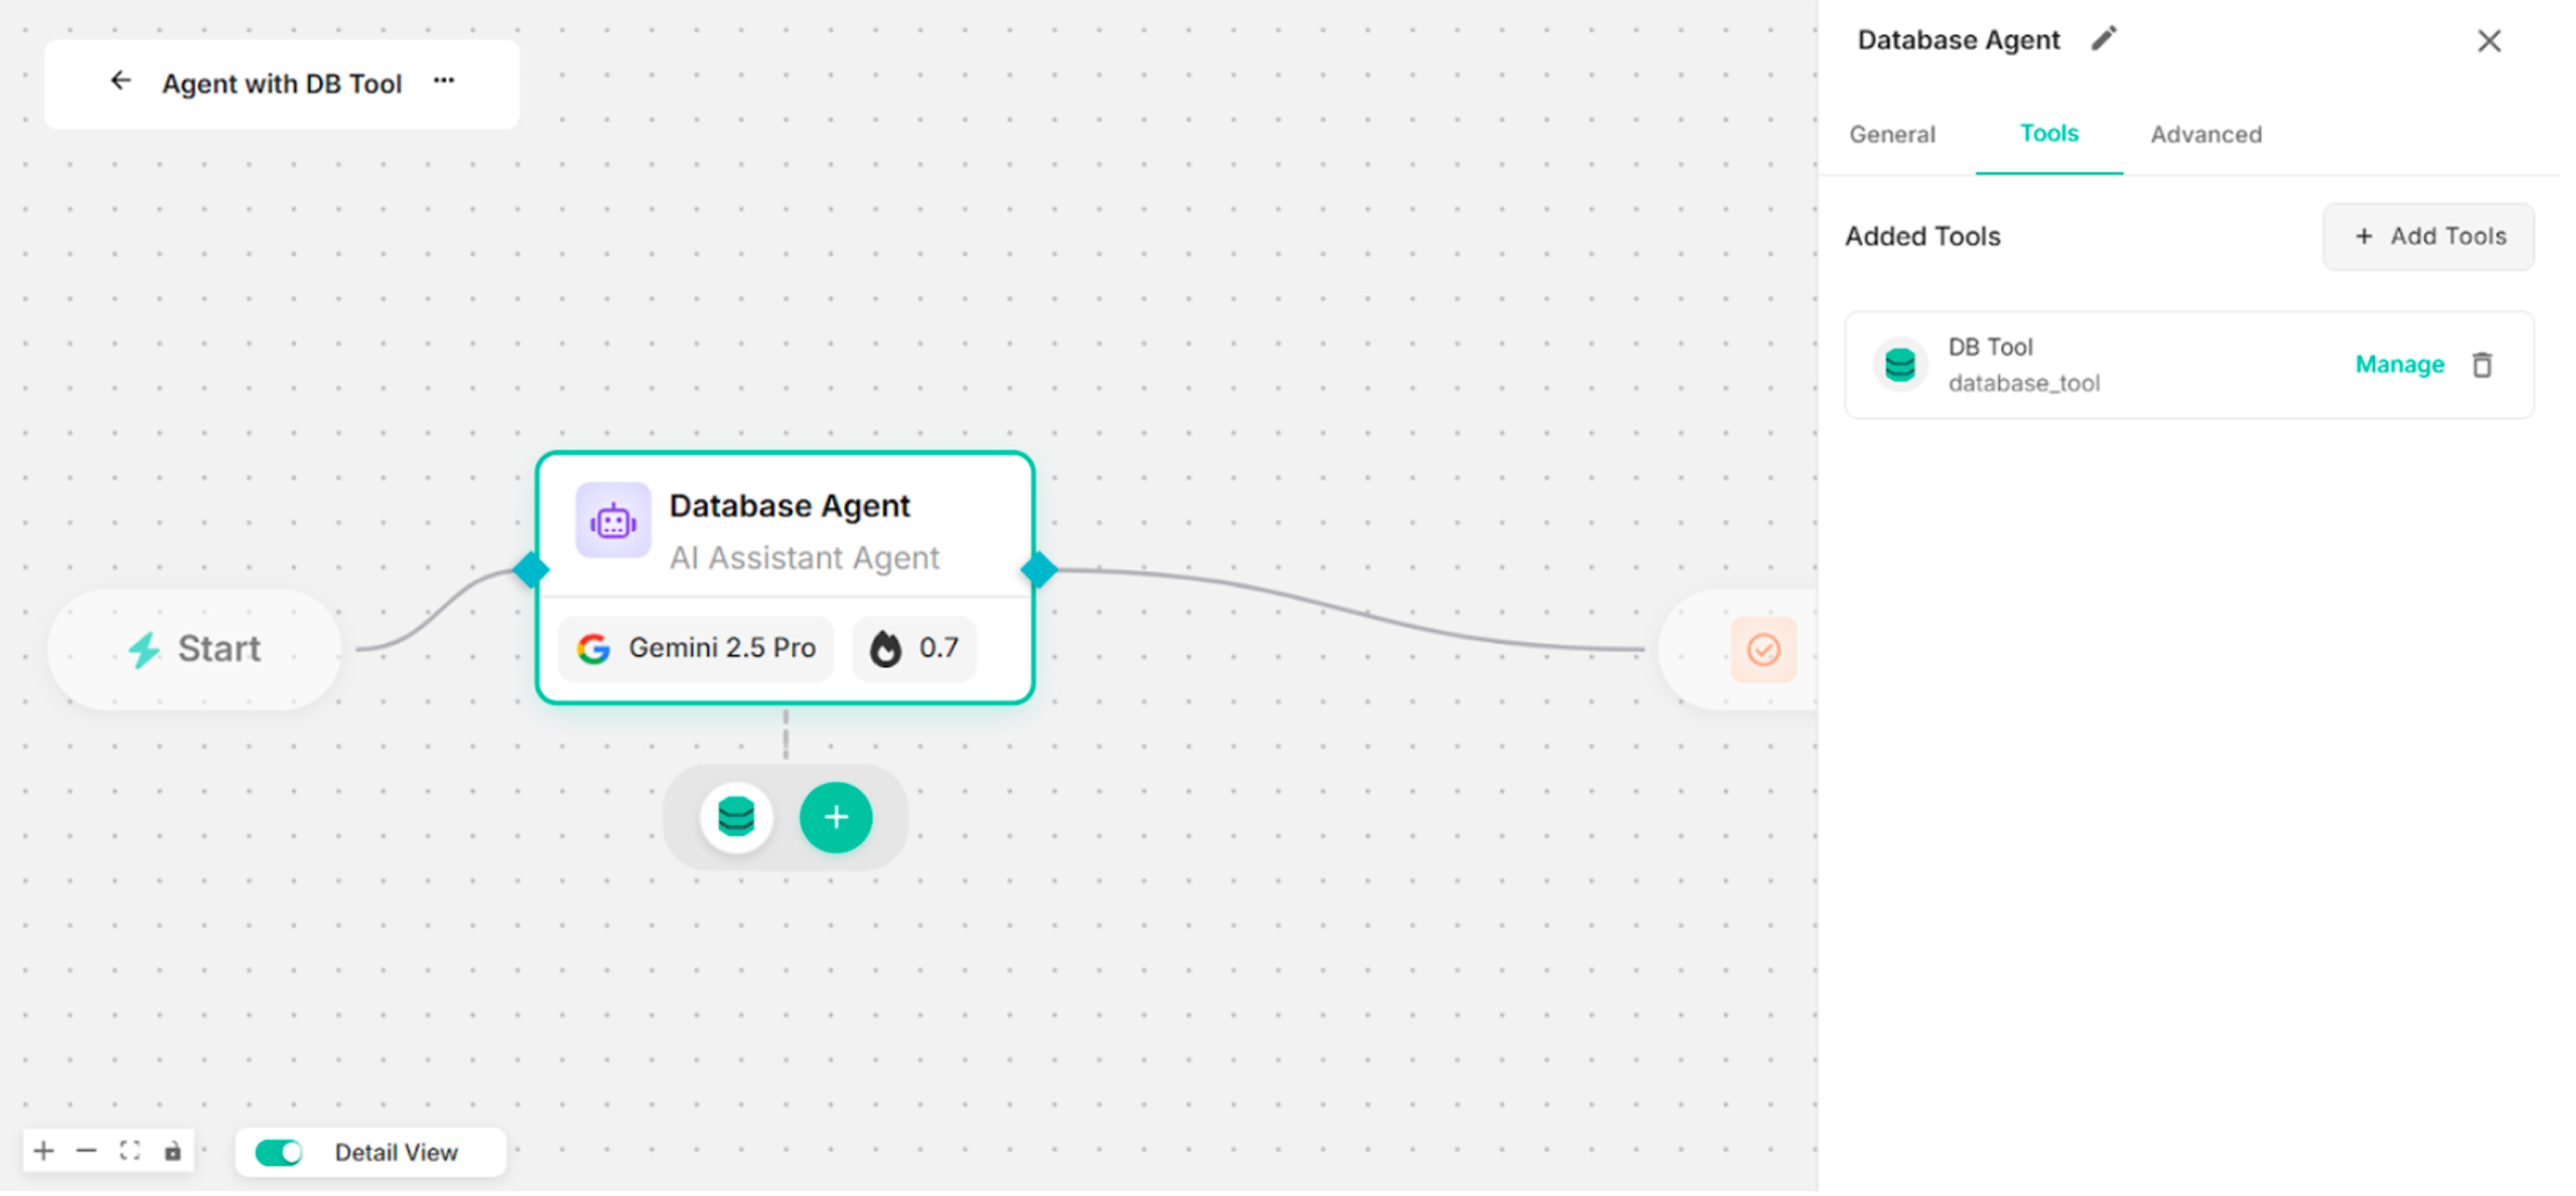Click the Agent with DB Tool title
Viewport: 2576px width, 1196px height.
[x=282, y=84]
